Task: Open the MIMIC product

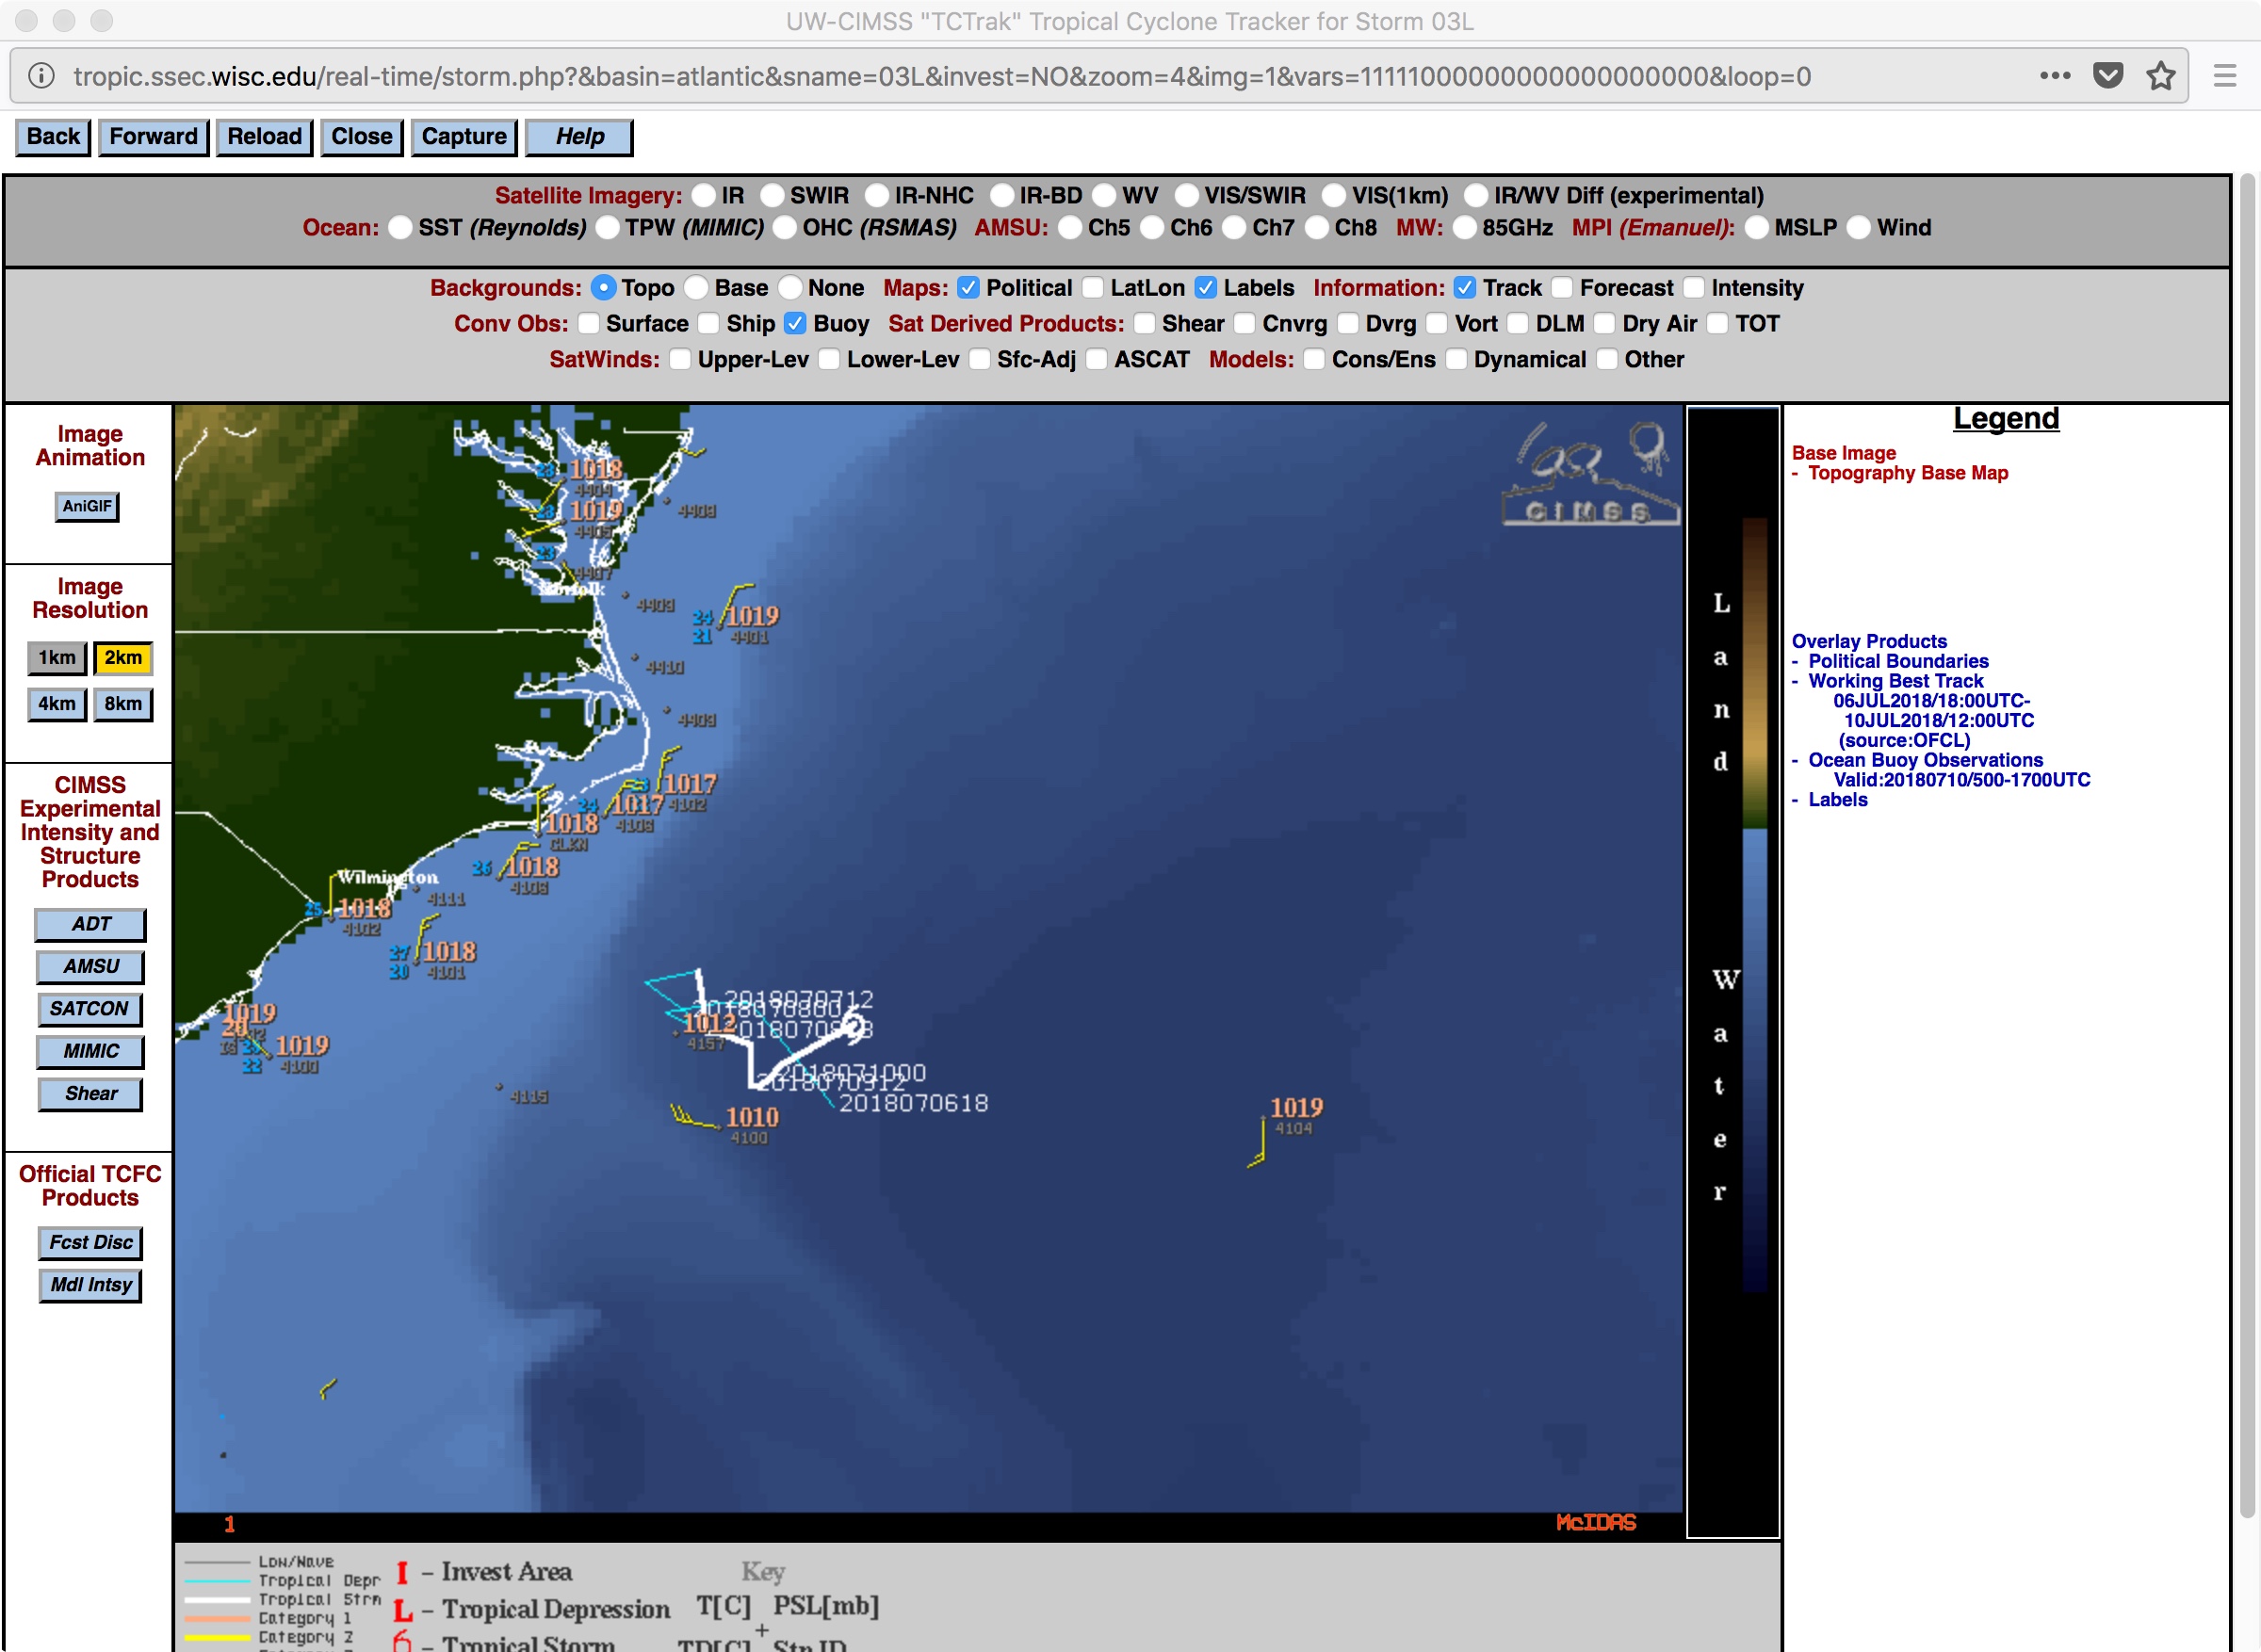Action: [x=91, y=1052]
